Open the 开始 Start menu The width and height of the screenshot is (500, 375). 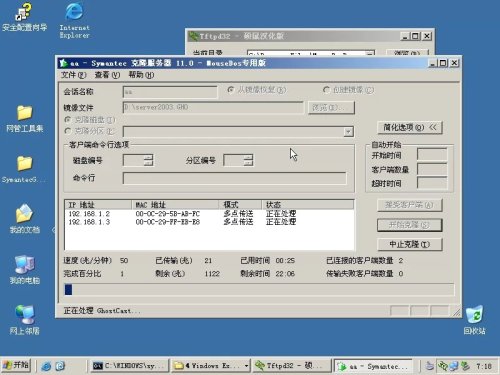(x=16, y=365)
